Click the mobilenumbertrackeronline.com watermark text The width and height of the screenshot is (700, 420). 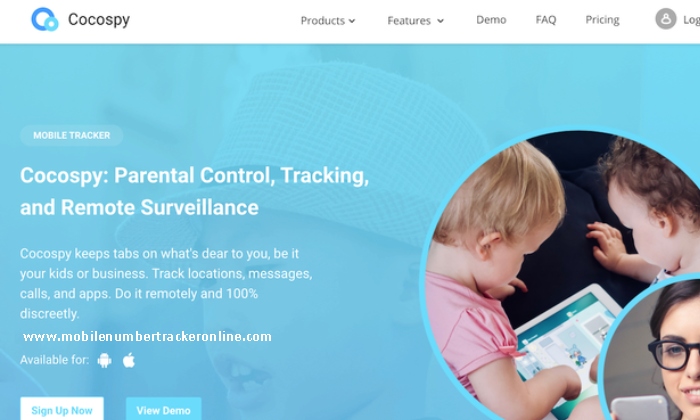(147, 336)
